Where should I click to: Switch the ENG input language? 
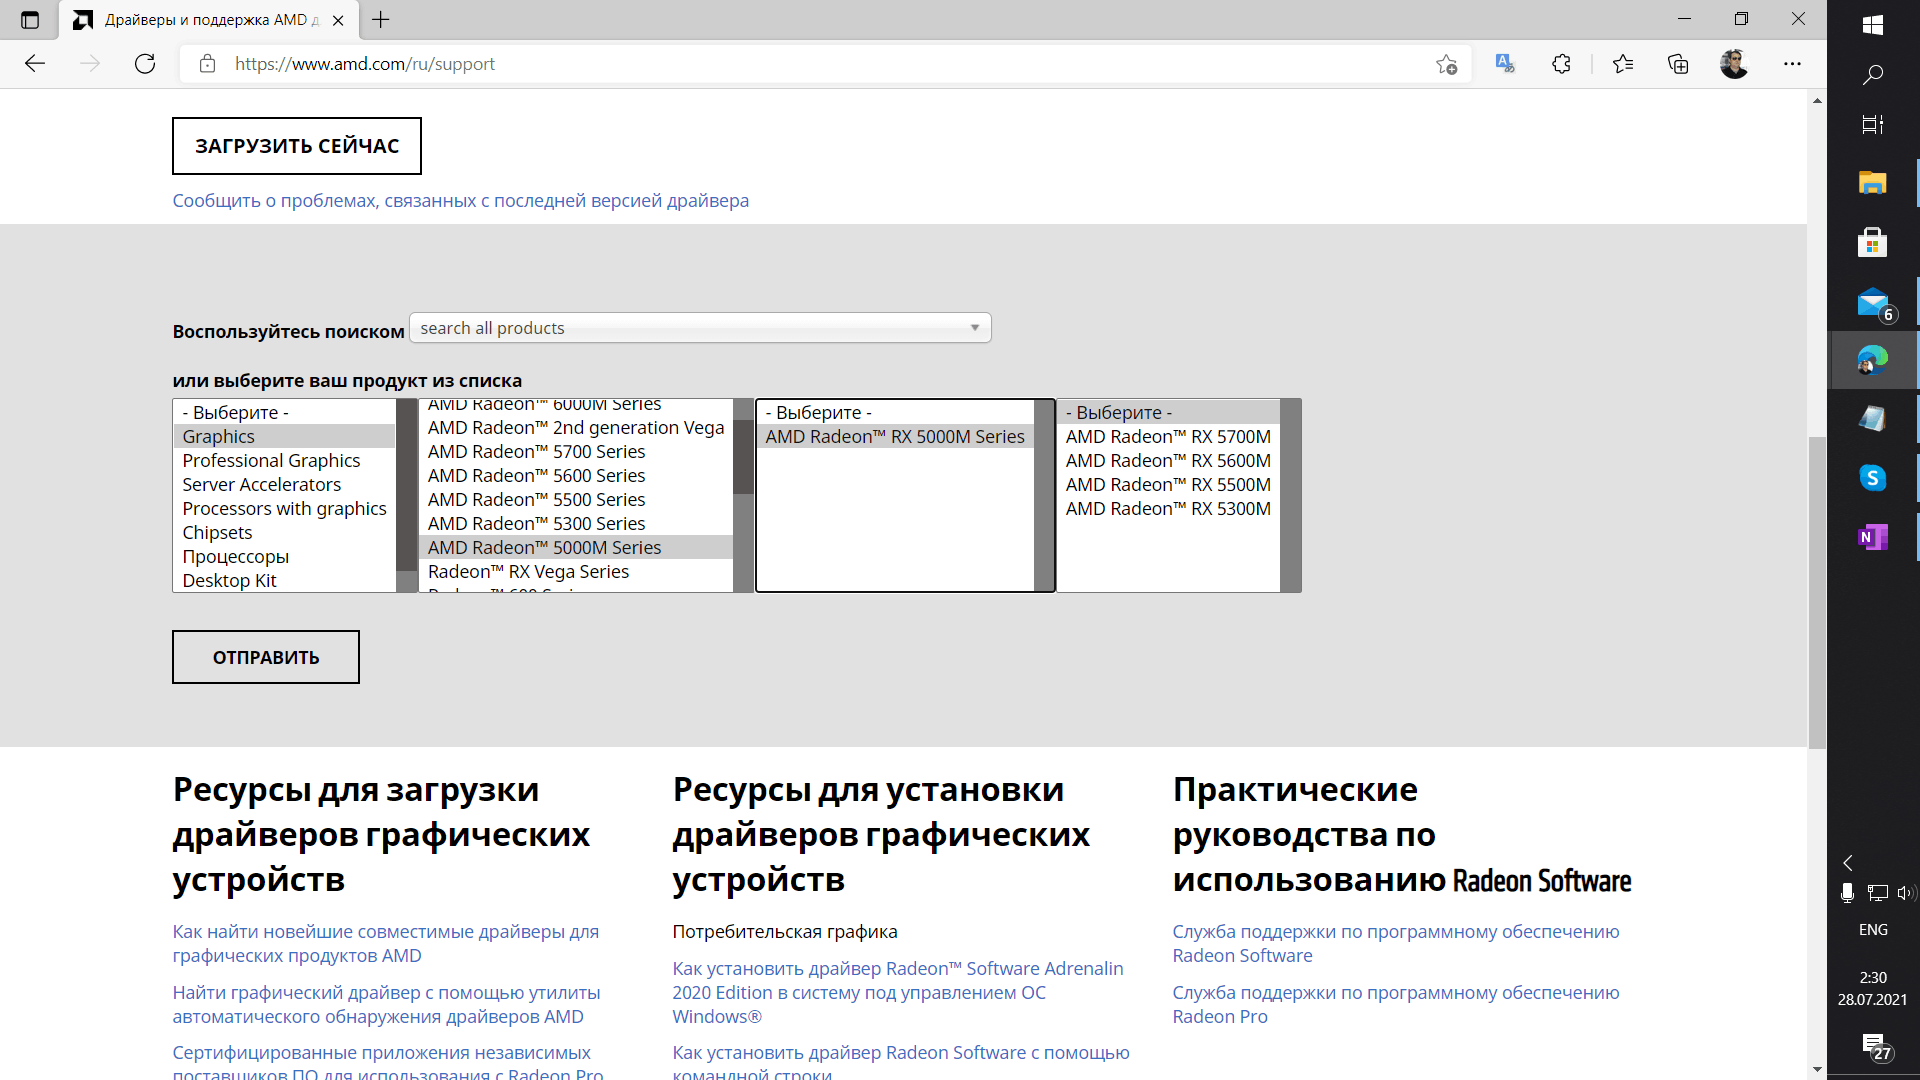pos(1873,930)
